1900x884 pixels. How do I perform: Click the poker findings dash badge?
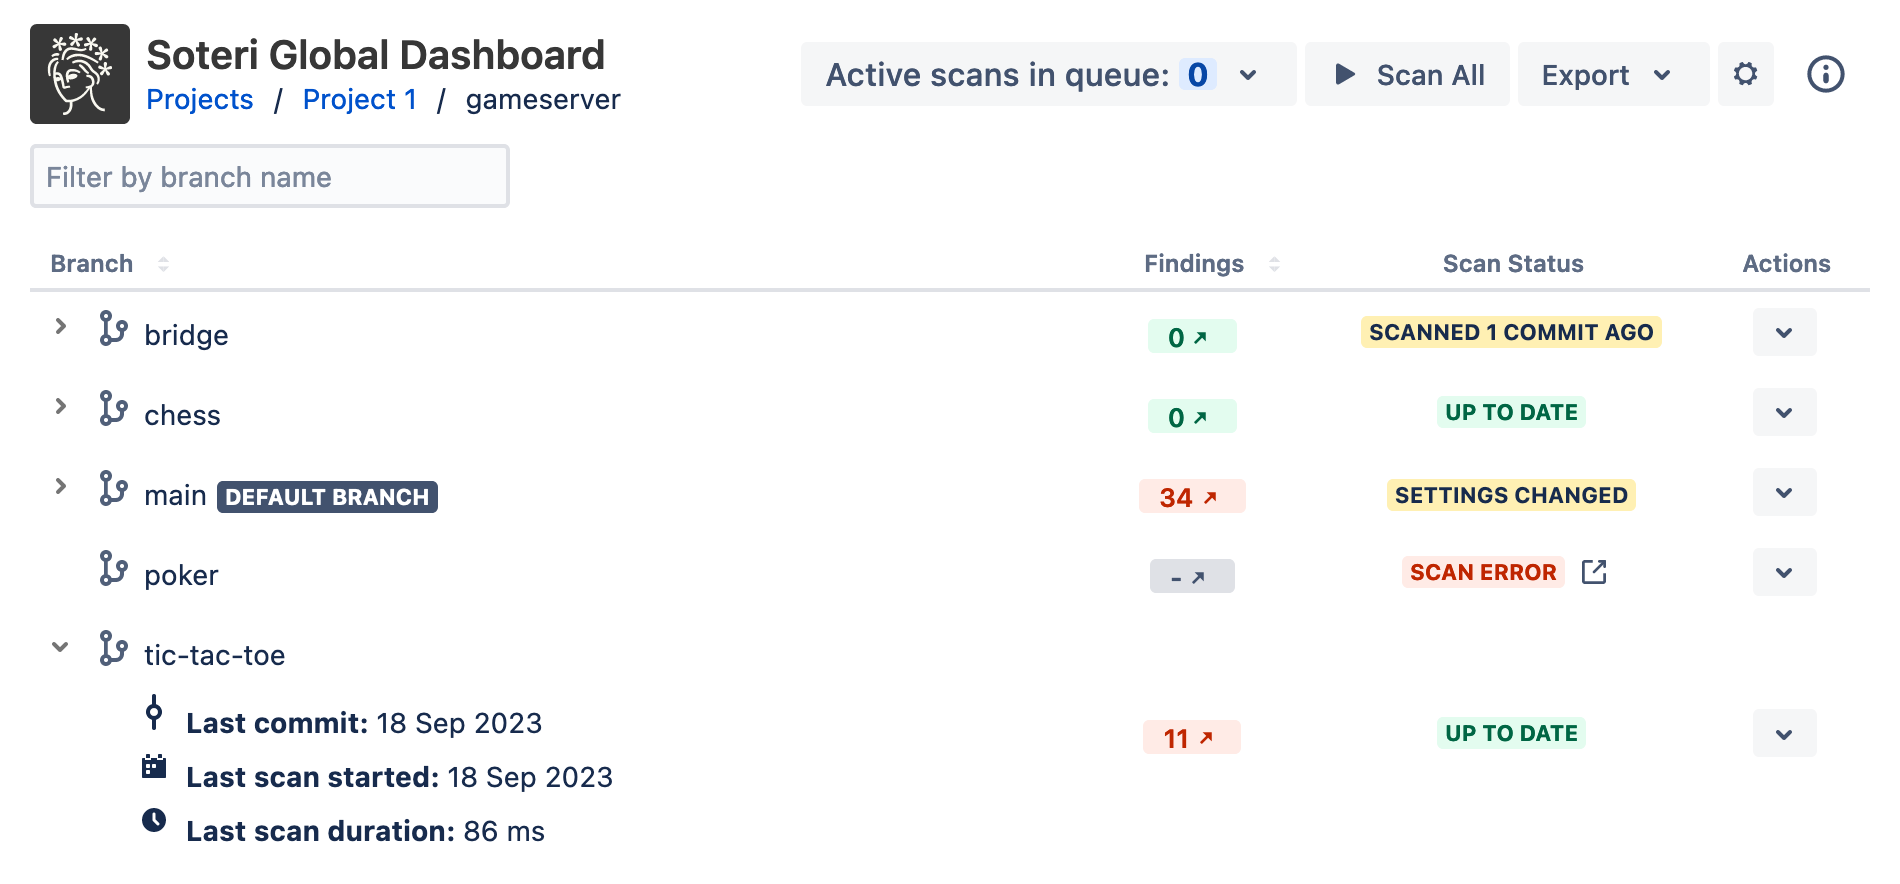[1191, 576]
